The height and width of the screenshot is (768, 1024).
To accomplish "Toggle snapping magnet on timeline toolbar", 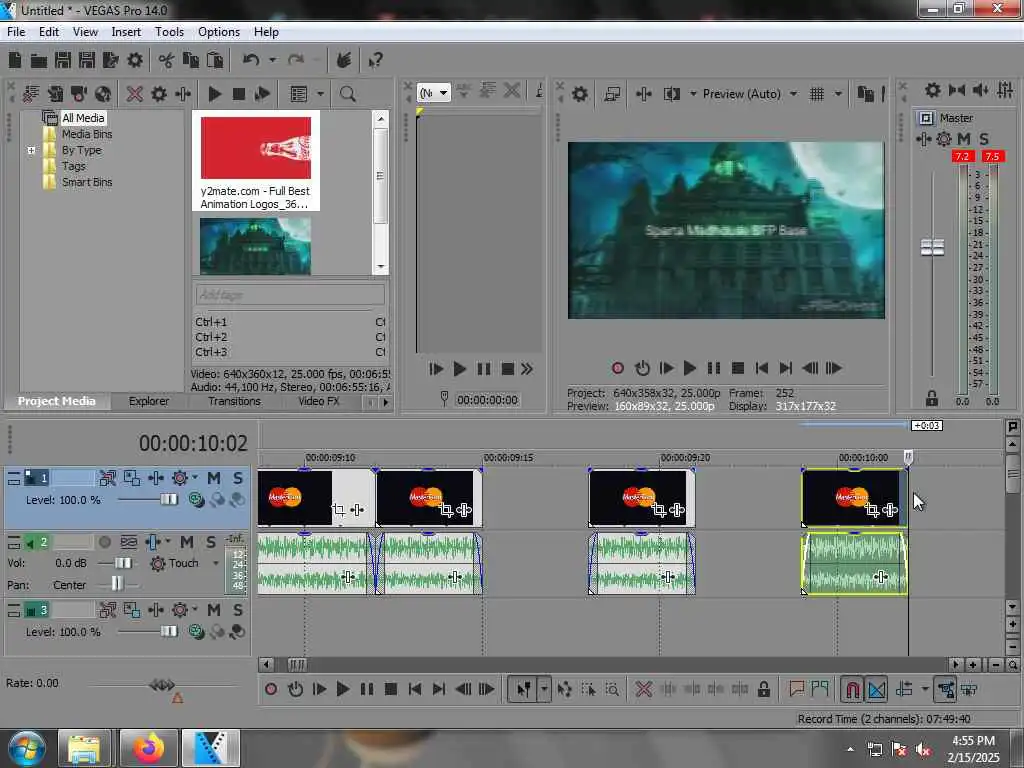I will [x=852, y=689].
